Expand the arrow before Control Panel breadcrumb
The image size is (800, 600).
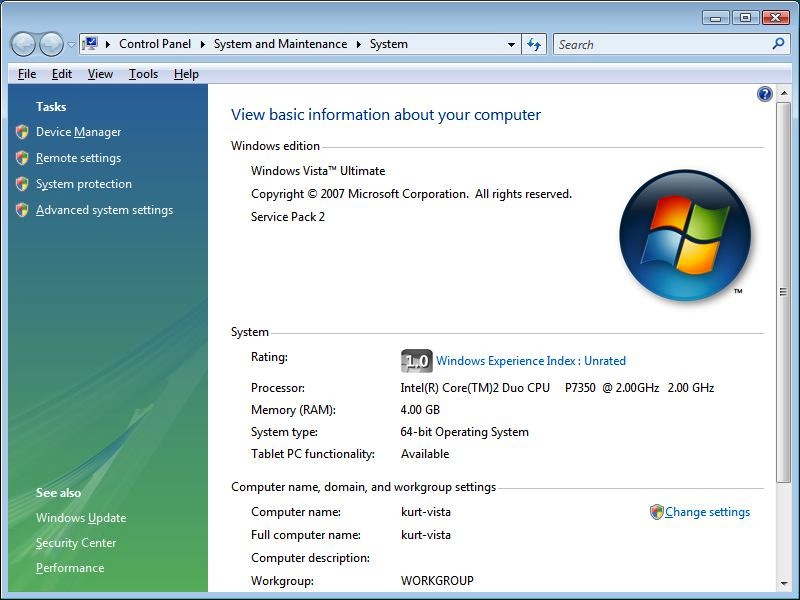pos(108,44)
